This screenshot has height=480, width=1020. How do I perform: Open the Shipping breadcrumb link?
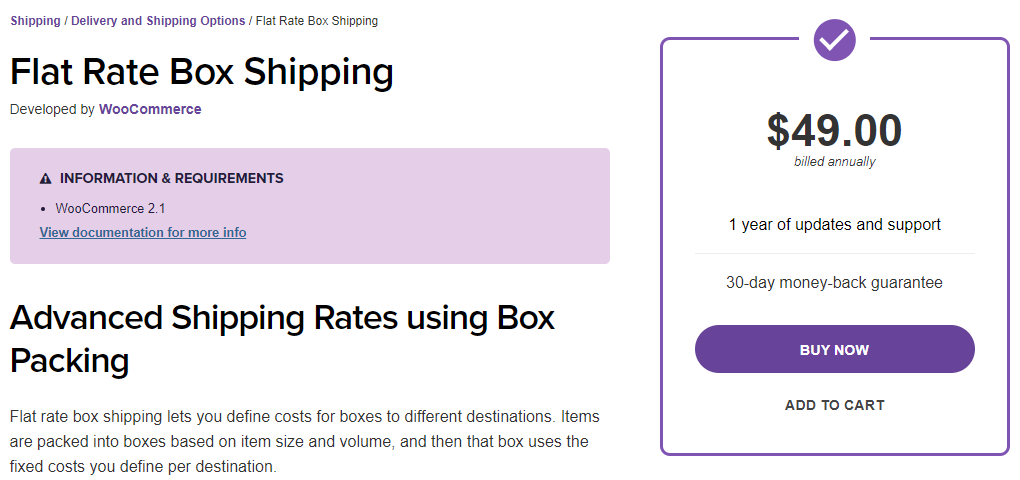point(35,21)
